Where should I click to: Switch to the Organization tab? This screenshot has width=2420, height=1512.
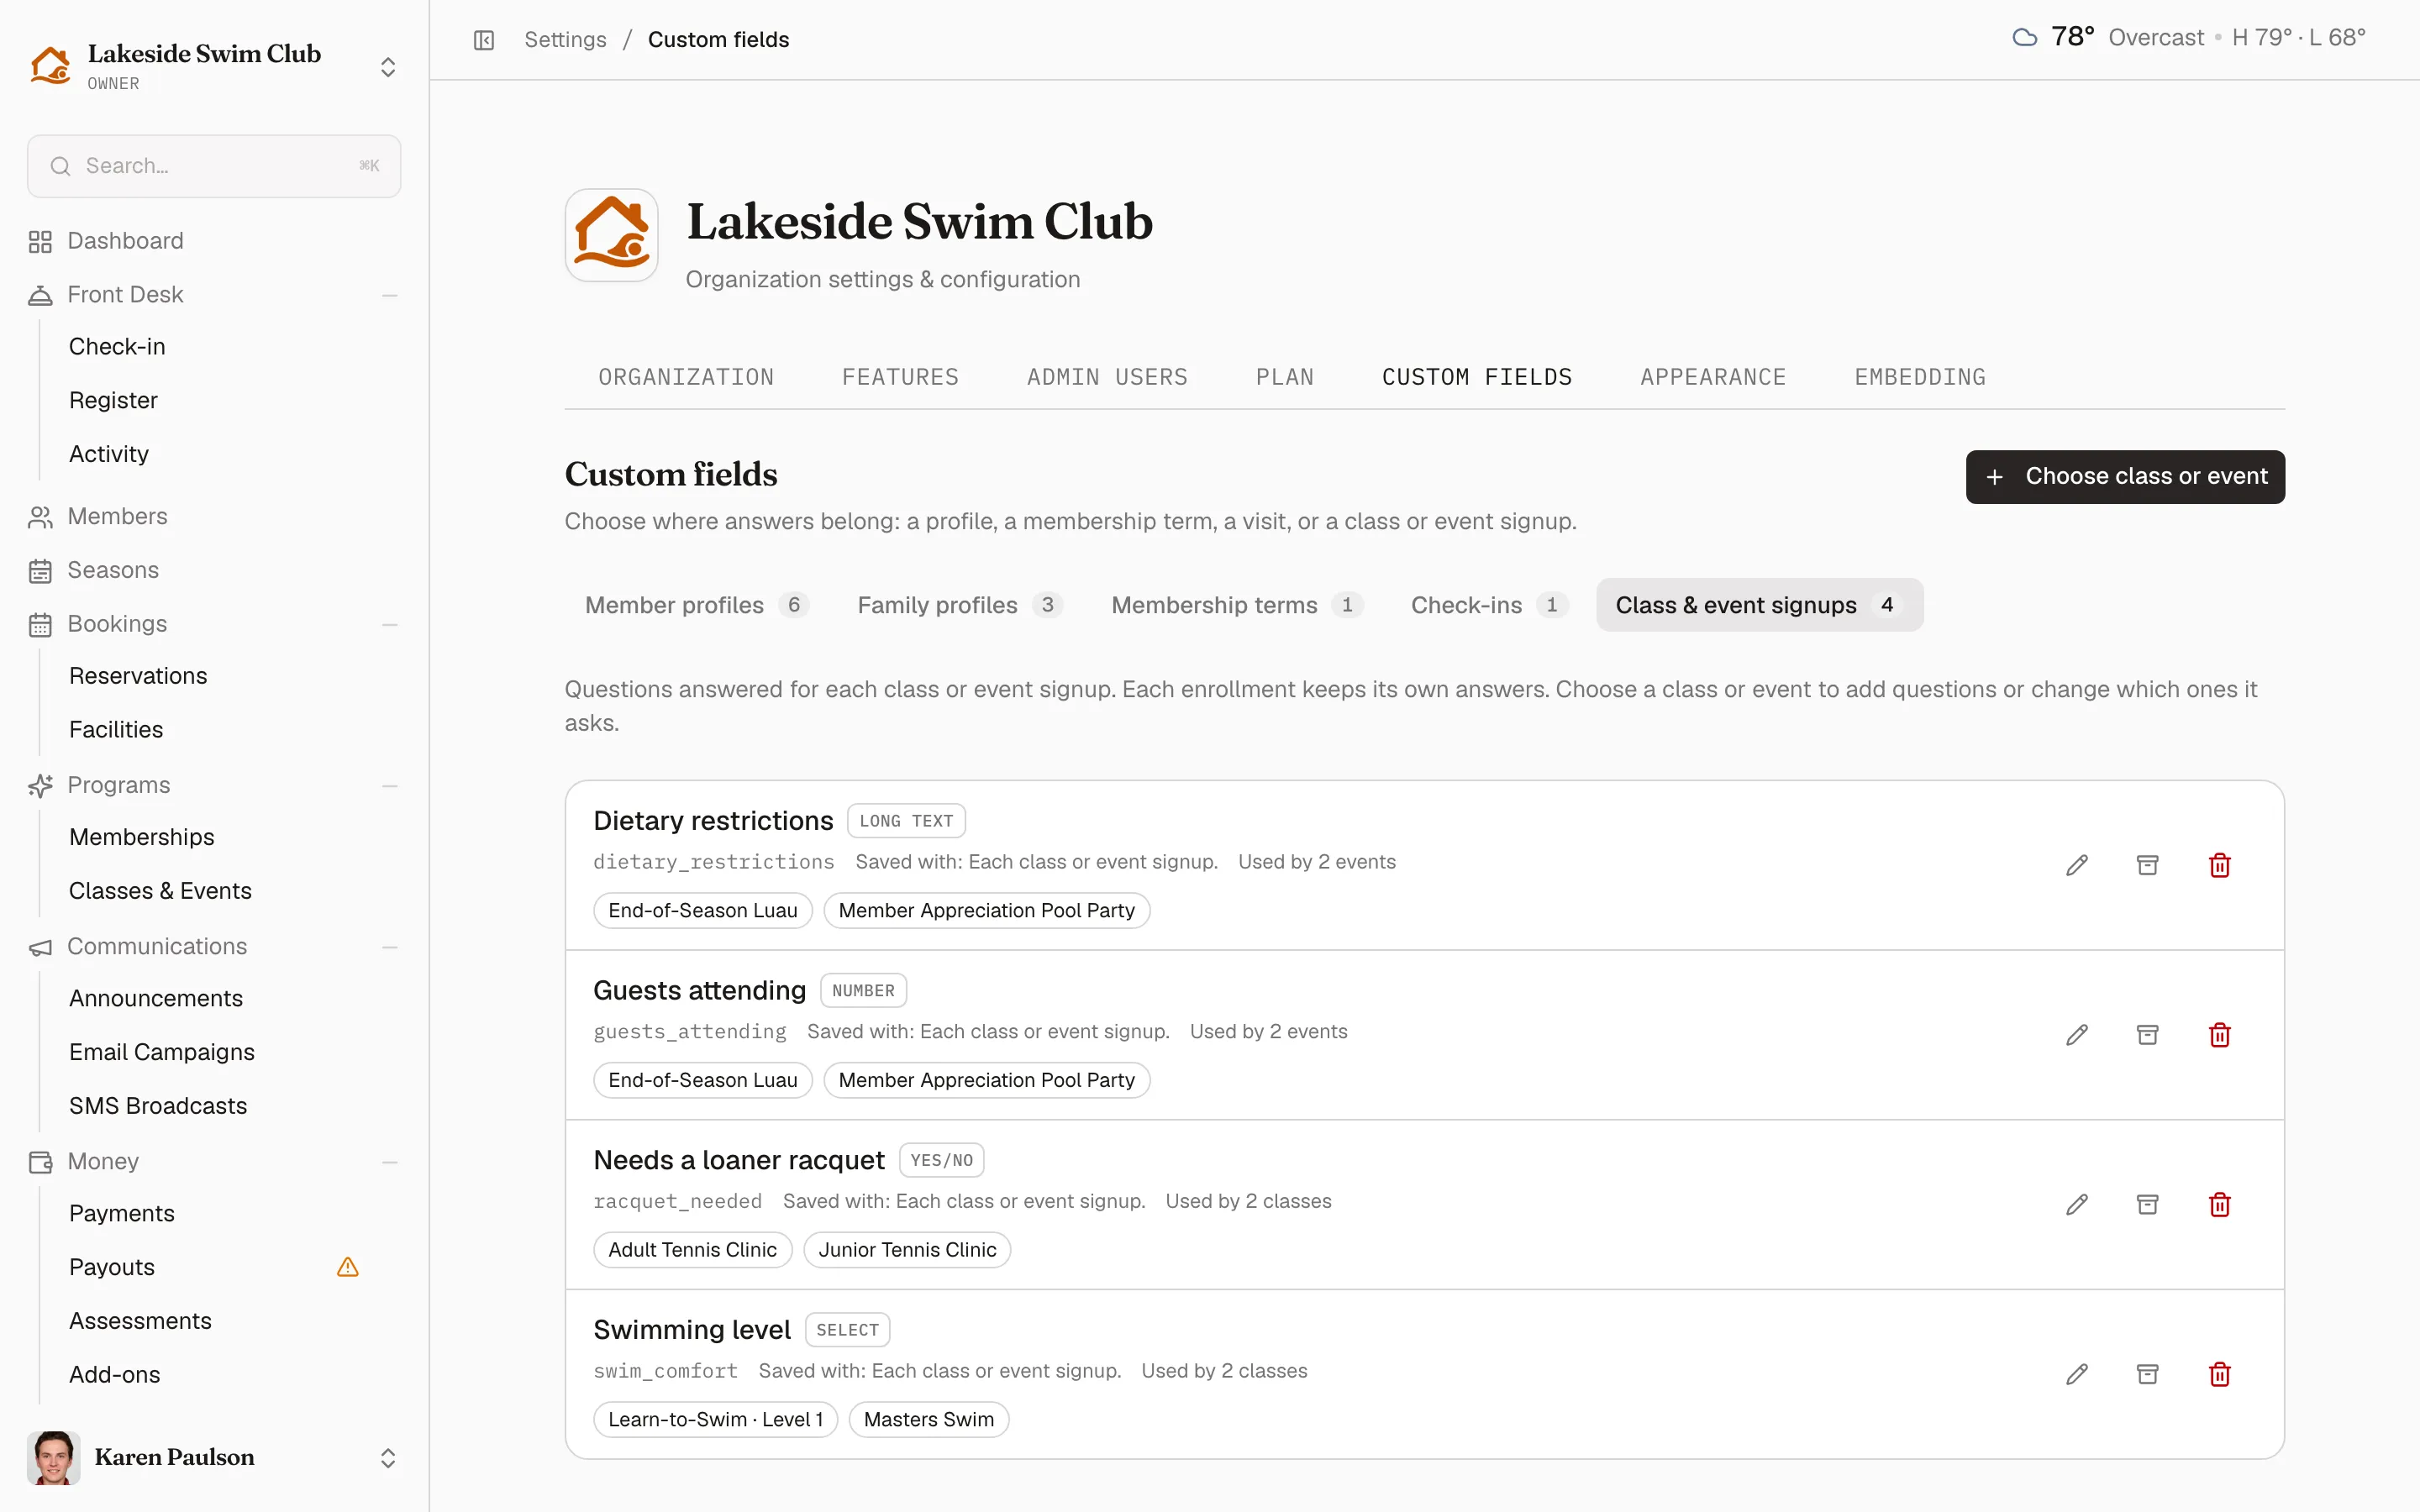click(x=686, y=377)
